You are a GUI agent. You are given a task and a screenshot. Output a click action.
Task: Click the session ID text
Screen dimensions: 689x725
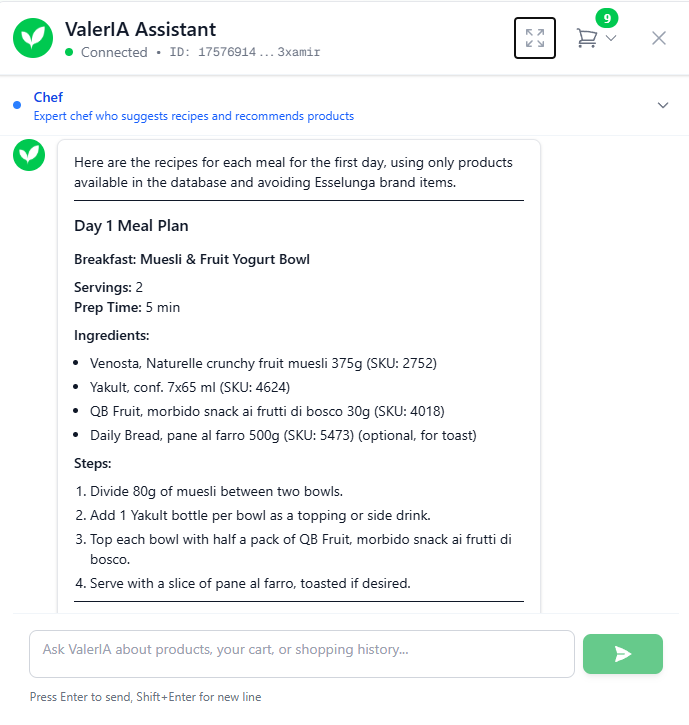tap(245, 52)
